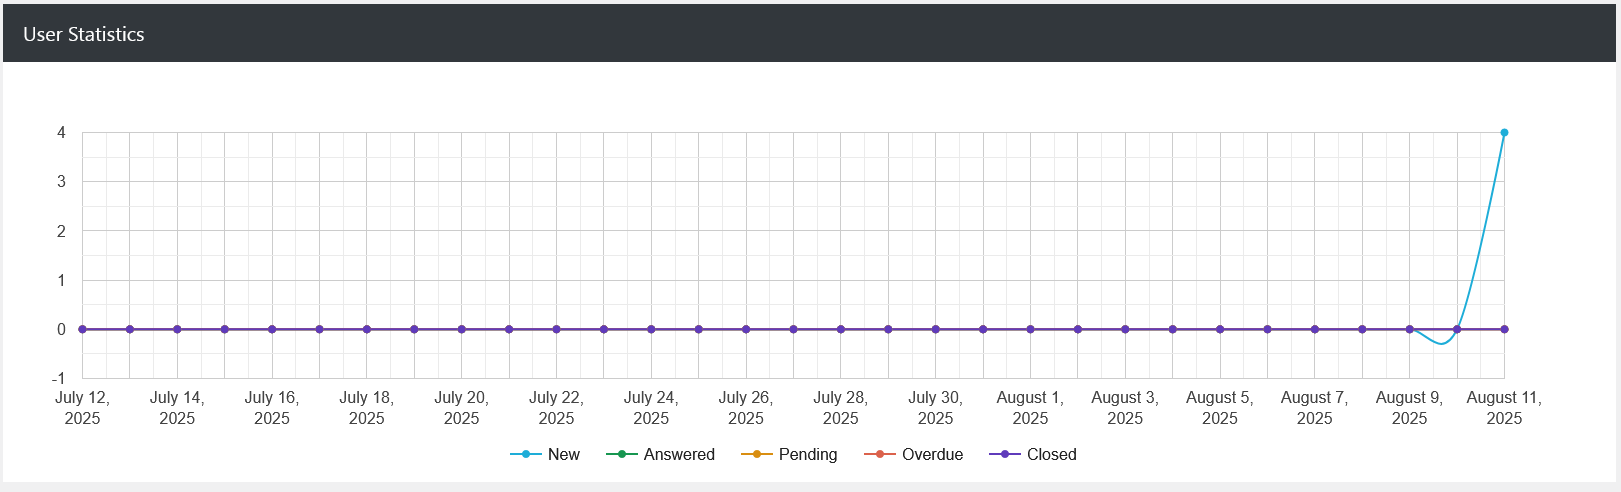
Task: Click the blue New legend marker
Action: 526,454
